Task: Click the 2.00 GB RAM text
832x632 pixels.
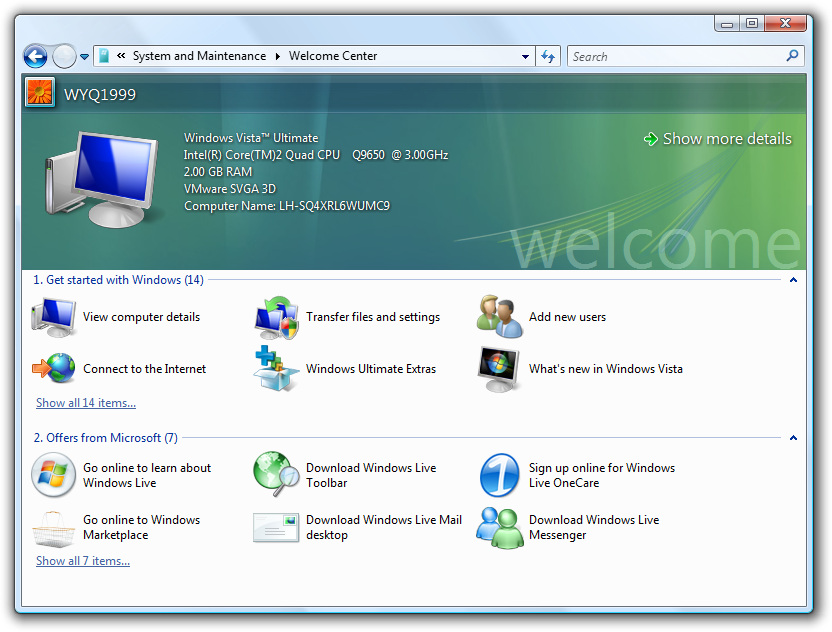Action: pyautogui.click(x=218, y=172)
